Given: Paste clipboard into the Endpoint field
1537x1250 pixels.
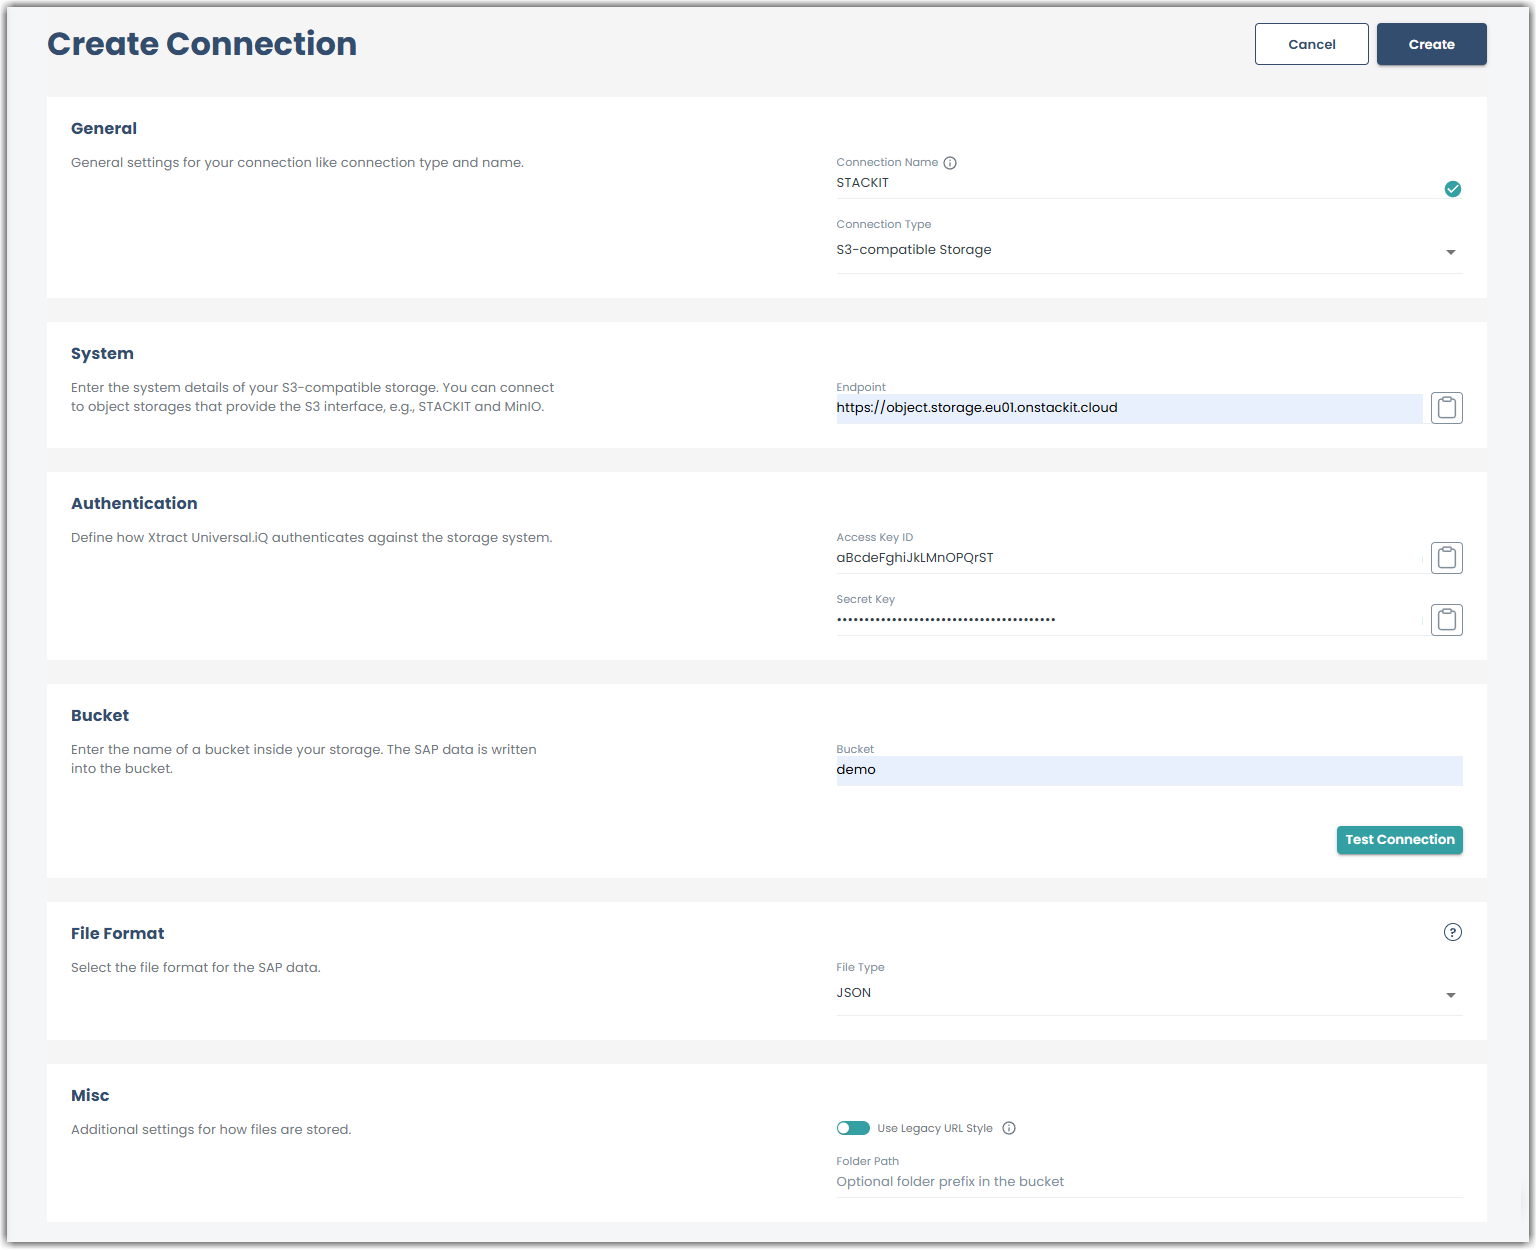Looking at the screenshot, I should tap(1446, 408).
